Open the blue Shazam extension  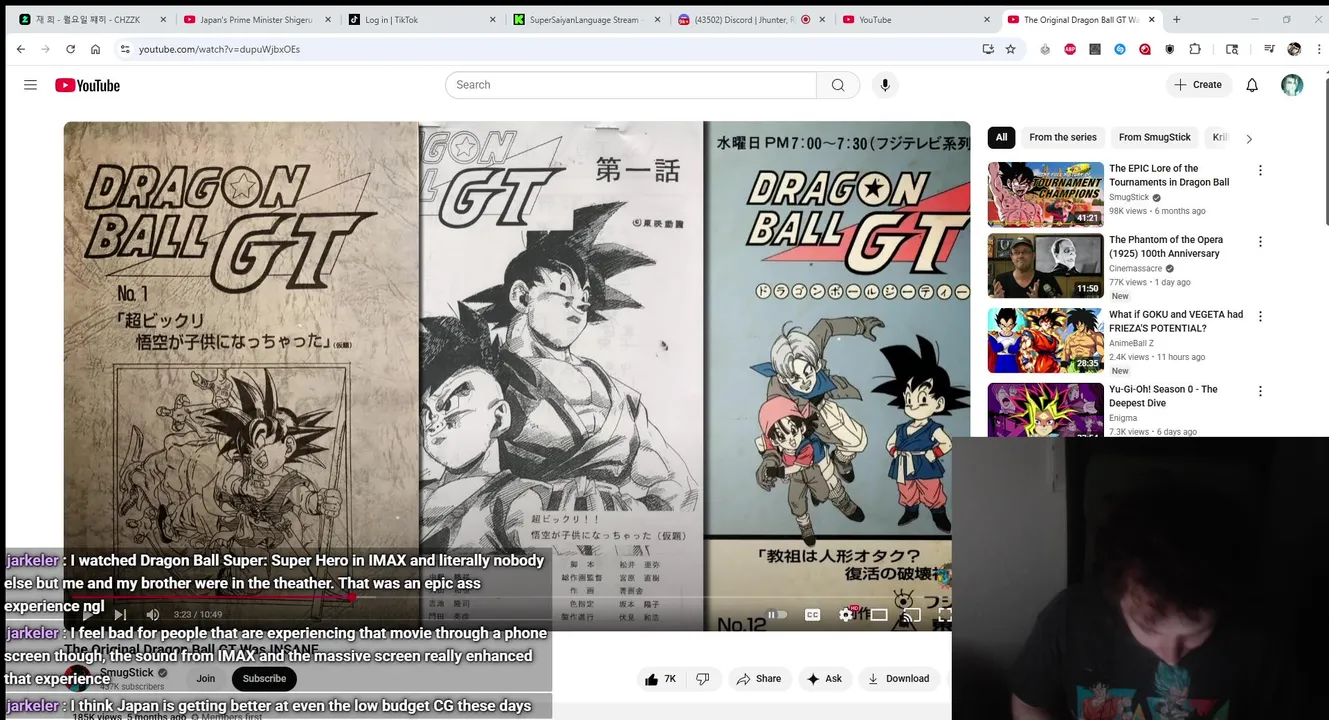tap(1120, 49)
